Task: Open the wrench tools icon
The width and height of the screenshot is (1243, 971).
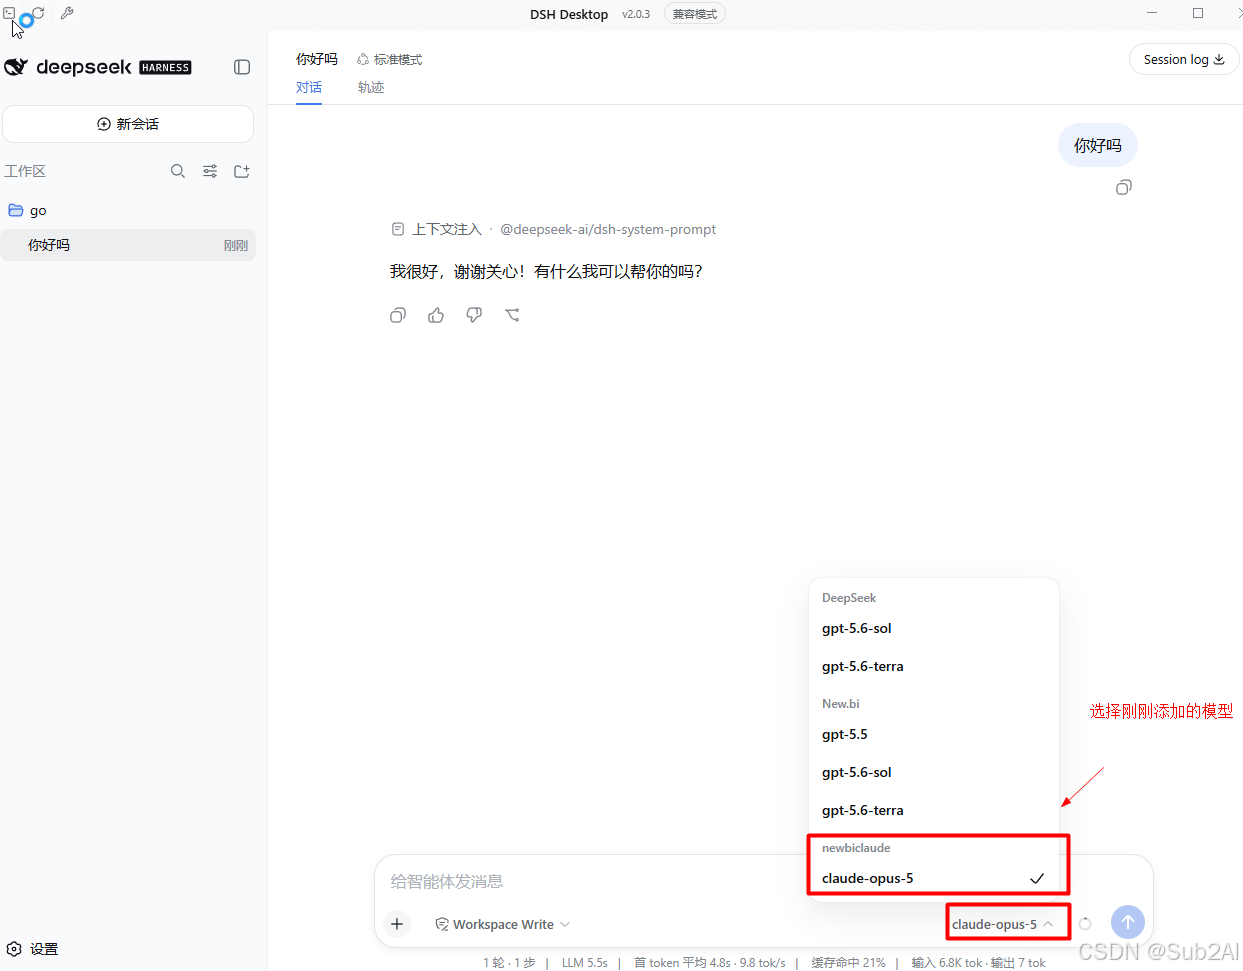Action: coord(67,13)
